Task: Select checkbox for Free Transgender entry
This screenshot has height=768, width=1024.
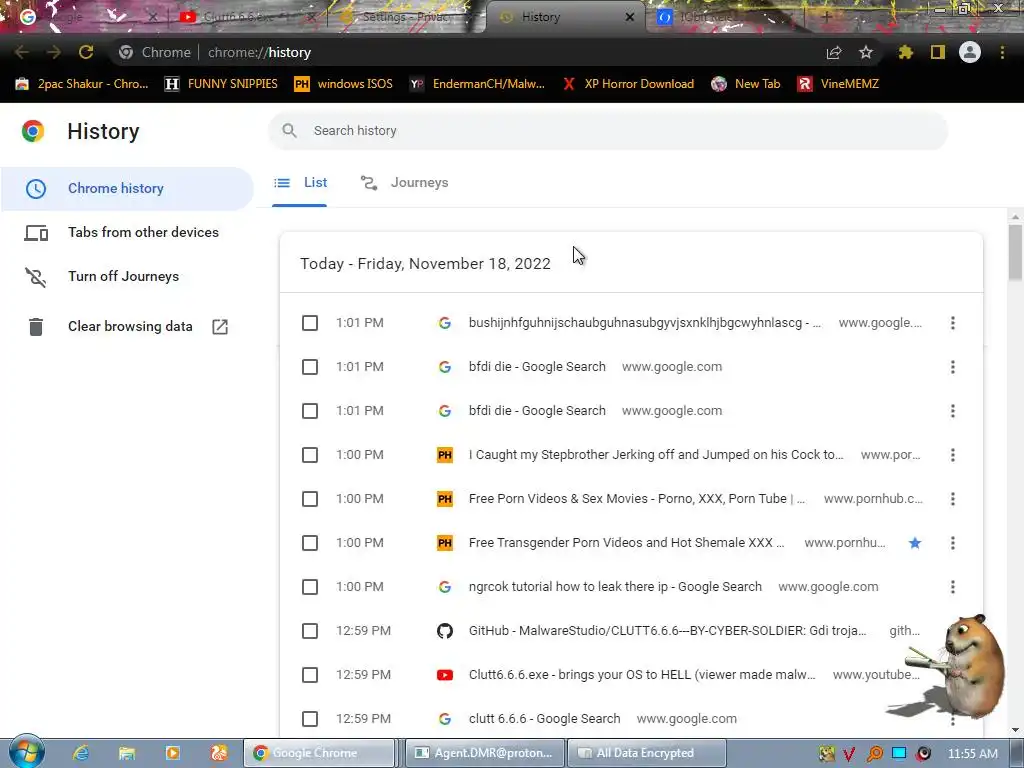Action: pos(310,543)
